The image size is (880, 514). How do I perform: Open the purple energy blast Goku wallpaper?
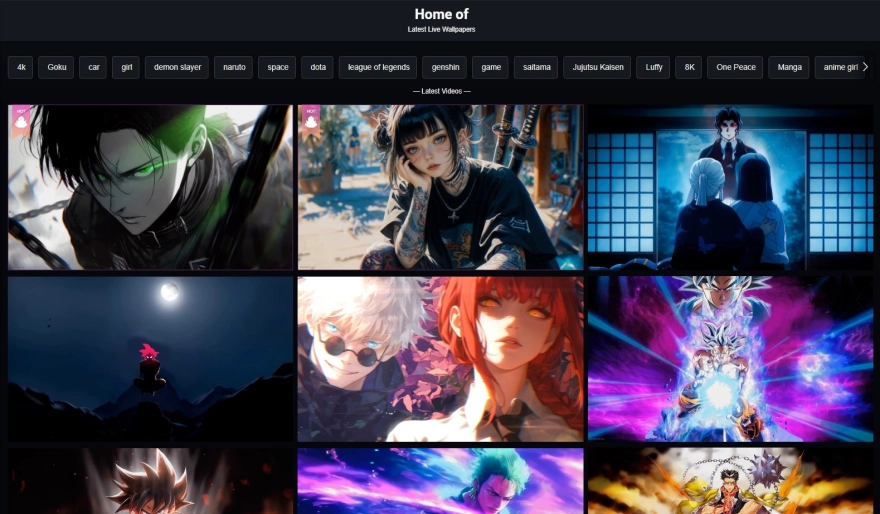(x=730, y=359)
